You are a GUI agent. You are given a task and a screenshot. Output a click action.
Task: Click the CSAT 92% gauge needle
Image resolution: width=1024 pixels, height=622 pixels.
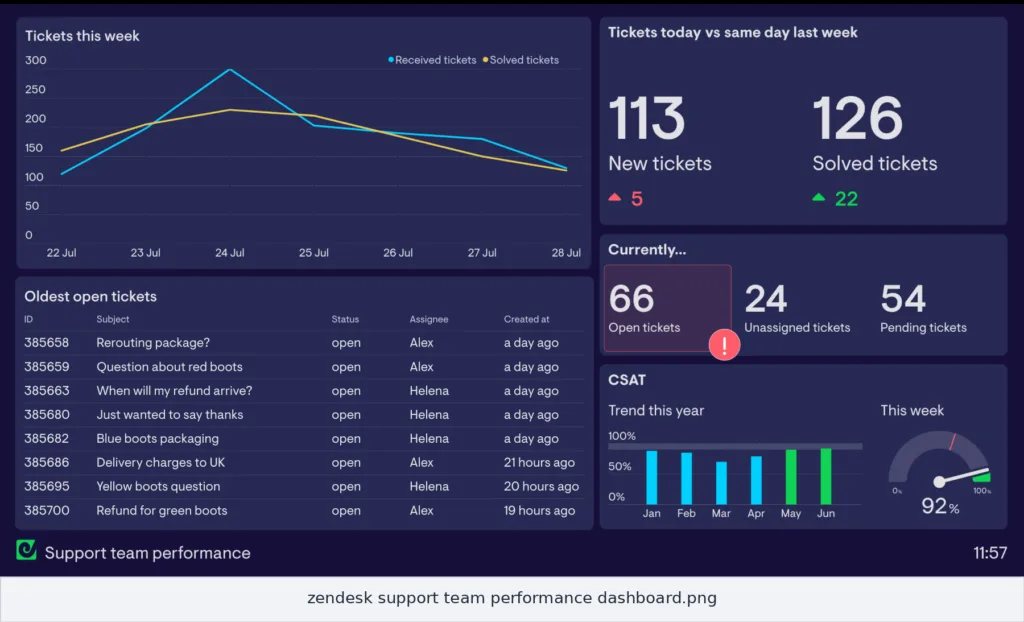click(x=961, y=476)
